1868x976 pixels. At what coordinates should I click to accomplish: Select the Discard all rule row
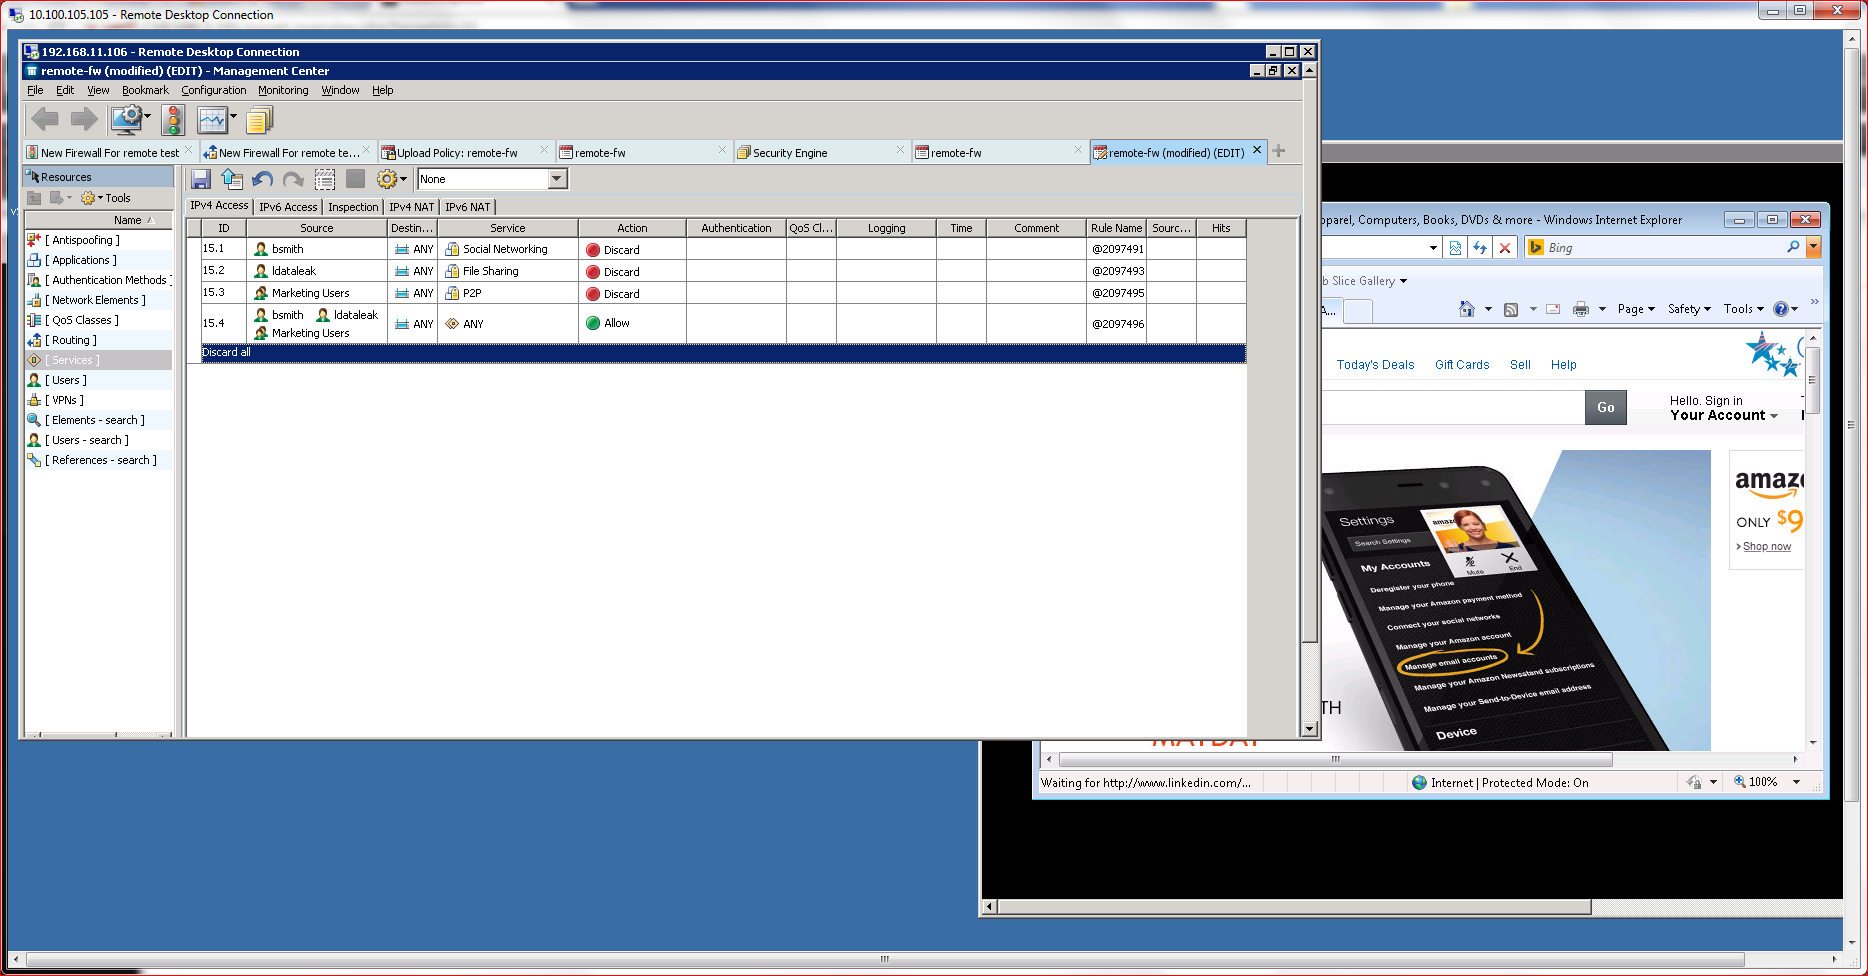pos(723,352)
